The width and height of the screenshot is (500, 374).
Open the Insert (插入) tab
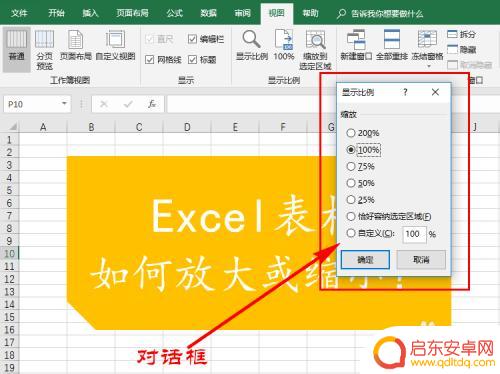point(90,13)
